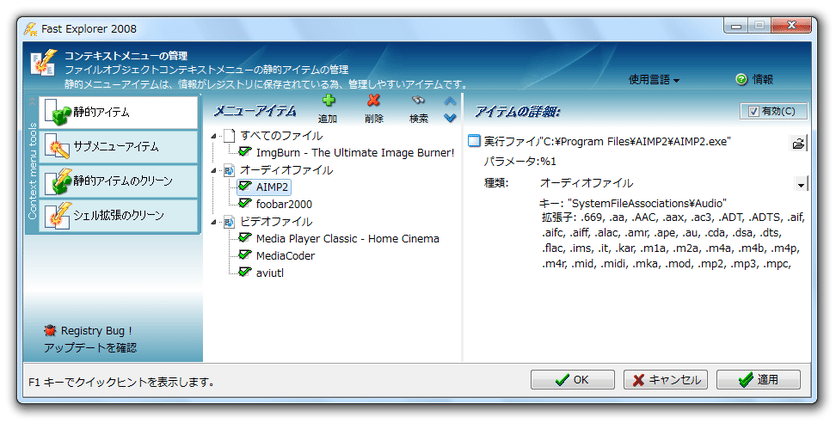
Task: Collapse the すべてのファイル tree node
Action: coord(214,136)
